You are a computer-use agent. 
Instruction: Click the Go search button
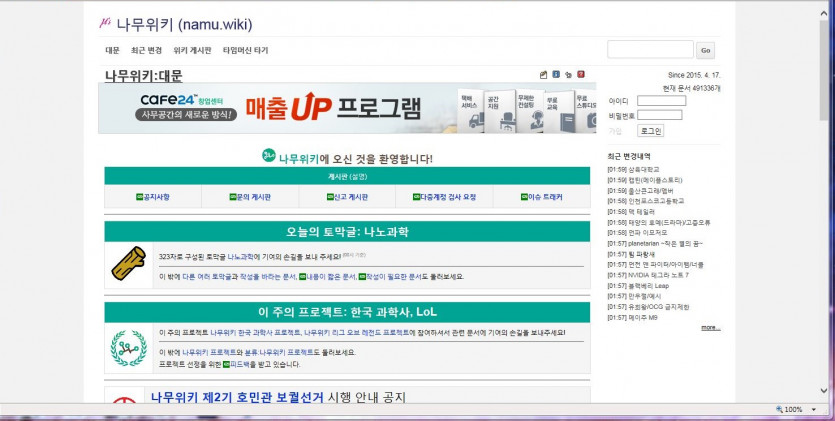706,50
